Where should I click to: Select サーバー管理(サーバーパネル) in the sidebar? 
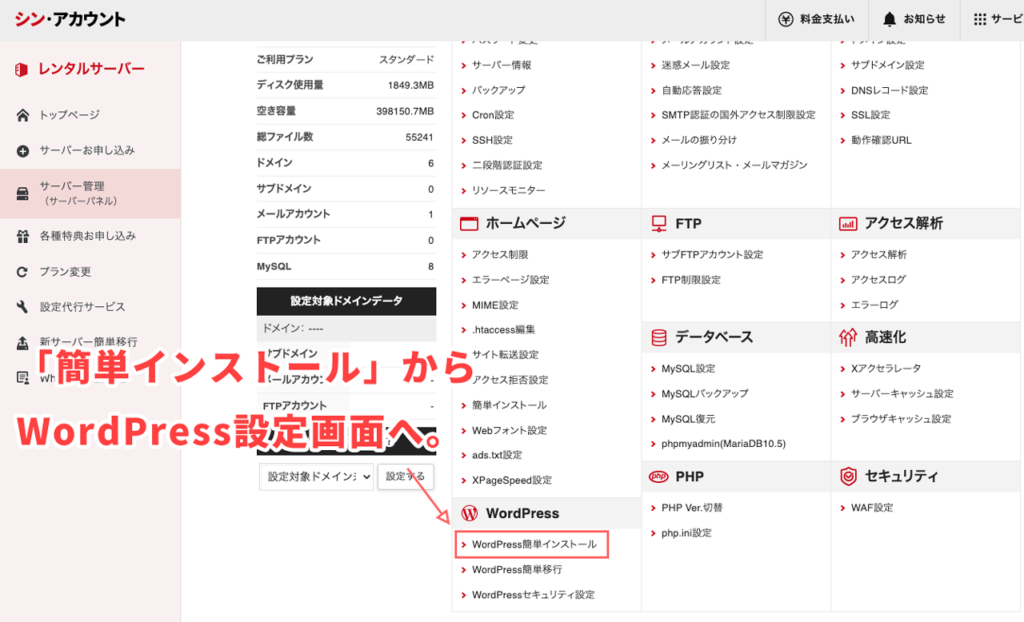[90, 193]
